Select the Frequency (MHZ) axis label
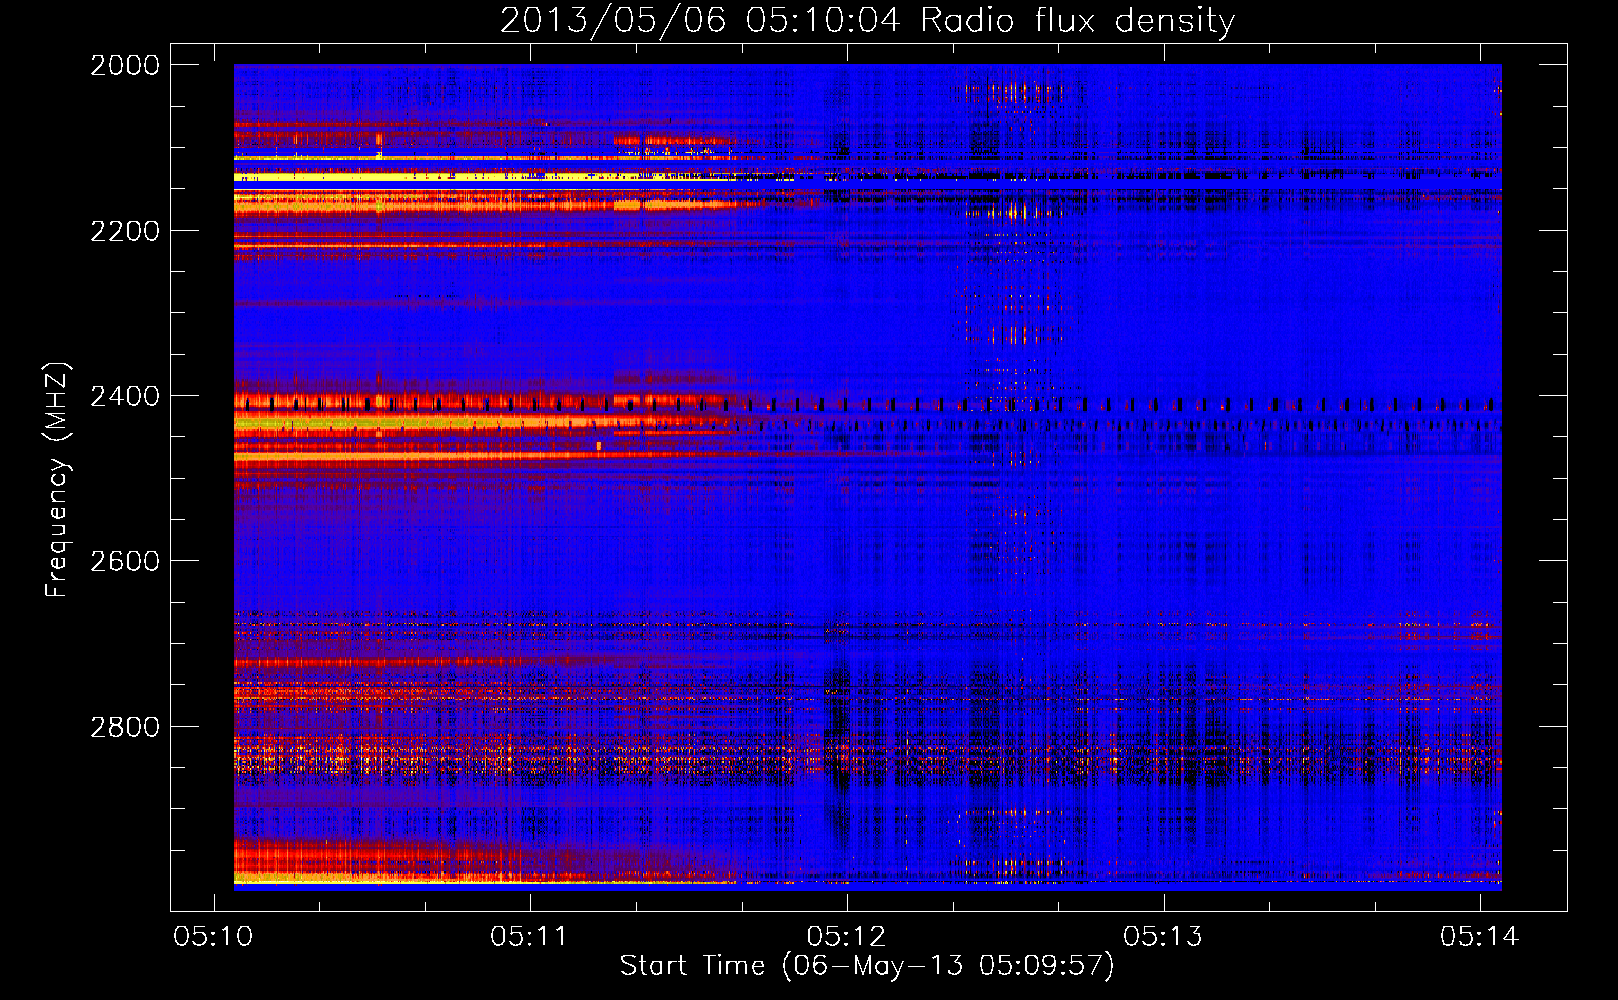1618x1000 pixels. point(57,480)
